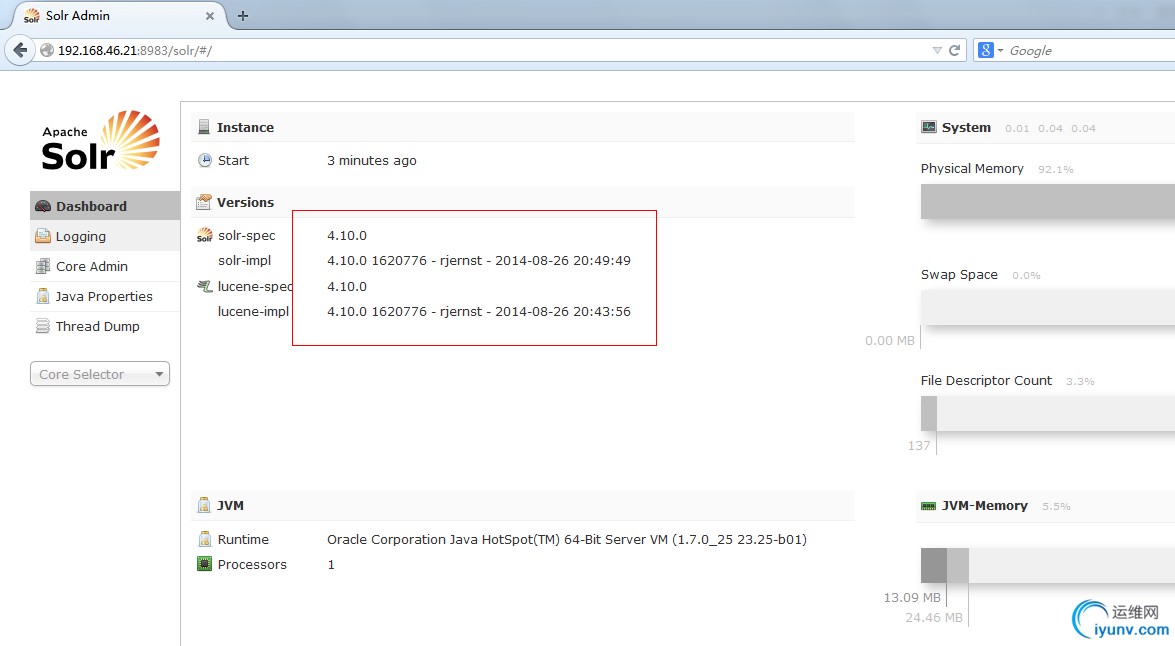Click the System load average 0.01

tap(1017, 129)
